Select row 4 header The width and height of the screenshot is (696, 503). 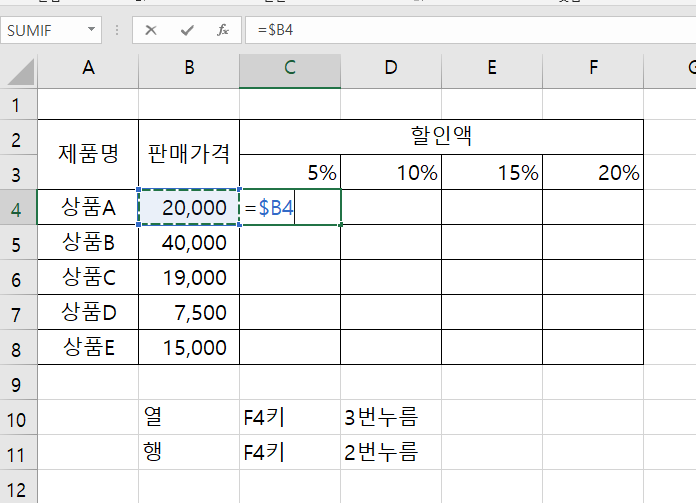(18, 209)
